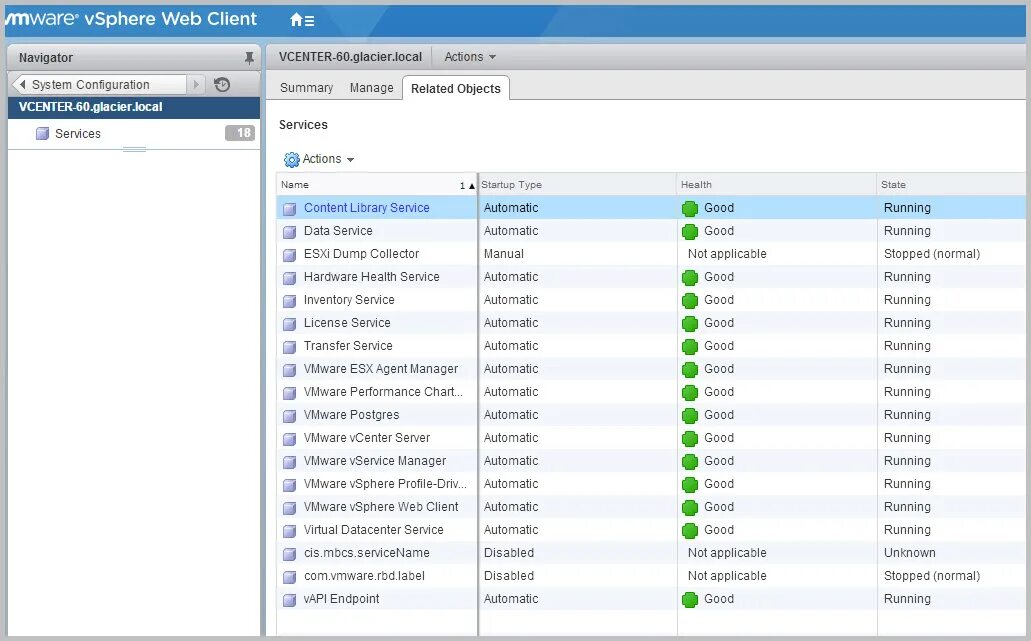
Task: Click the VMware Postgres row icon
Action: point(289,416)
